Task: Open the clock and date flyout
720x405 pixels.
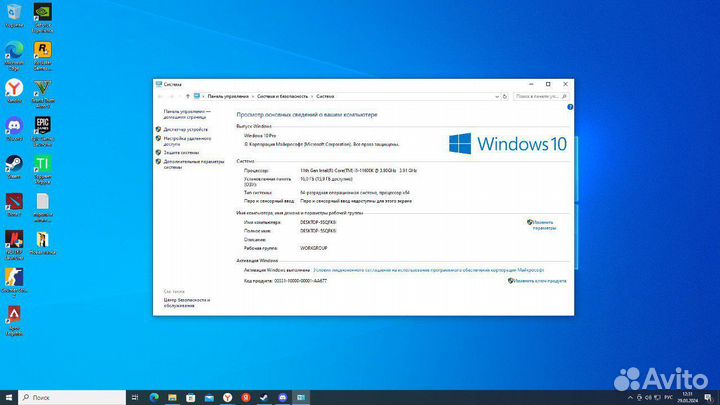Action: [x=687, y=398]
